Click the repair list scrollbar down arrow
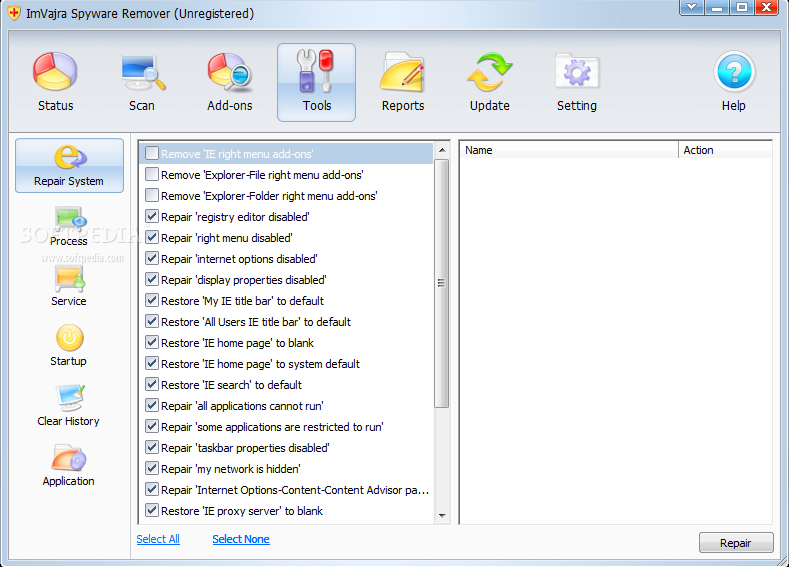789x567 pixels. 442,516
